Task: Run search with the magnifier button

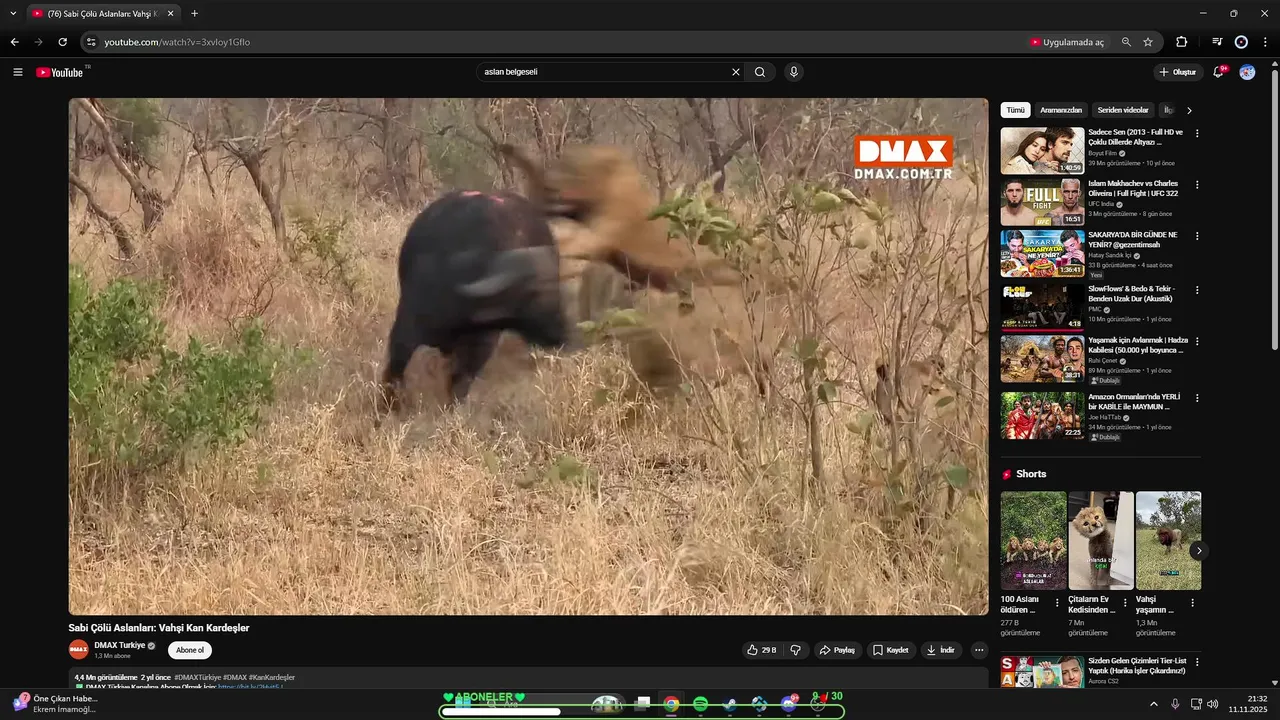Action: pyautogui.click(x=760, y=72)
